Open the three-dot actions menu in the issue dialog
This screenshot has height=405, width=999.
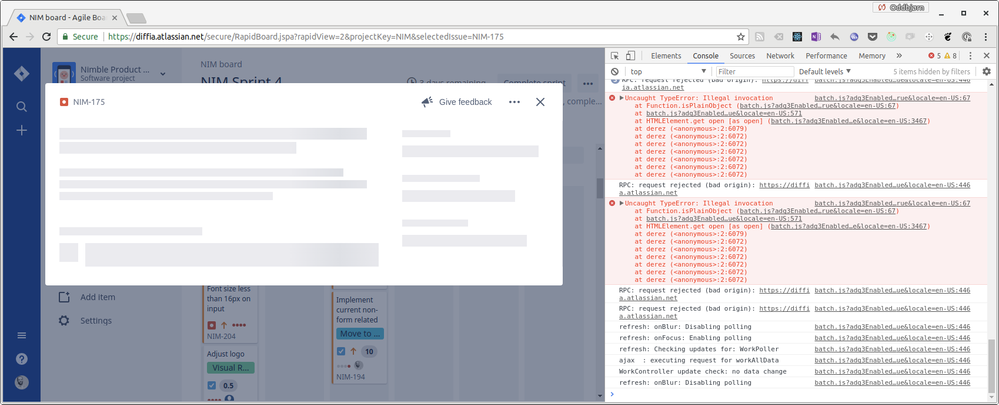tap(514, 102)
